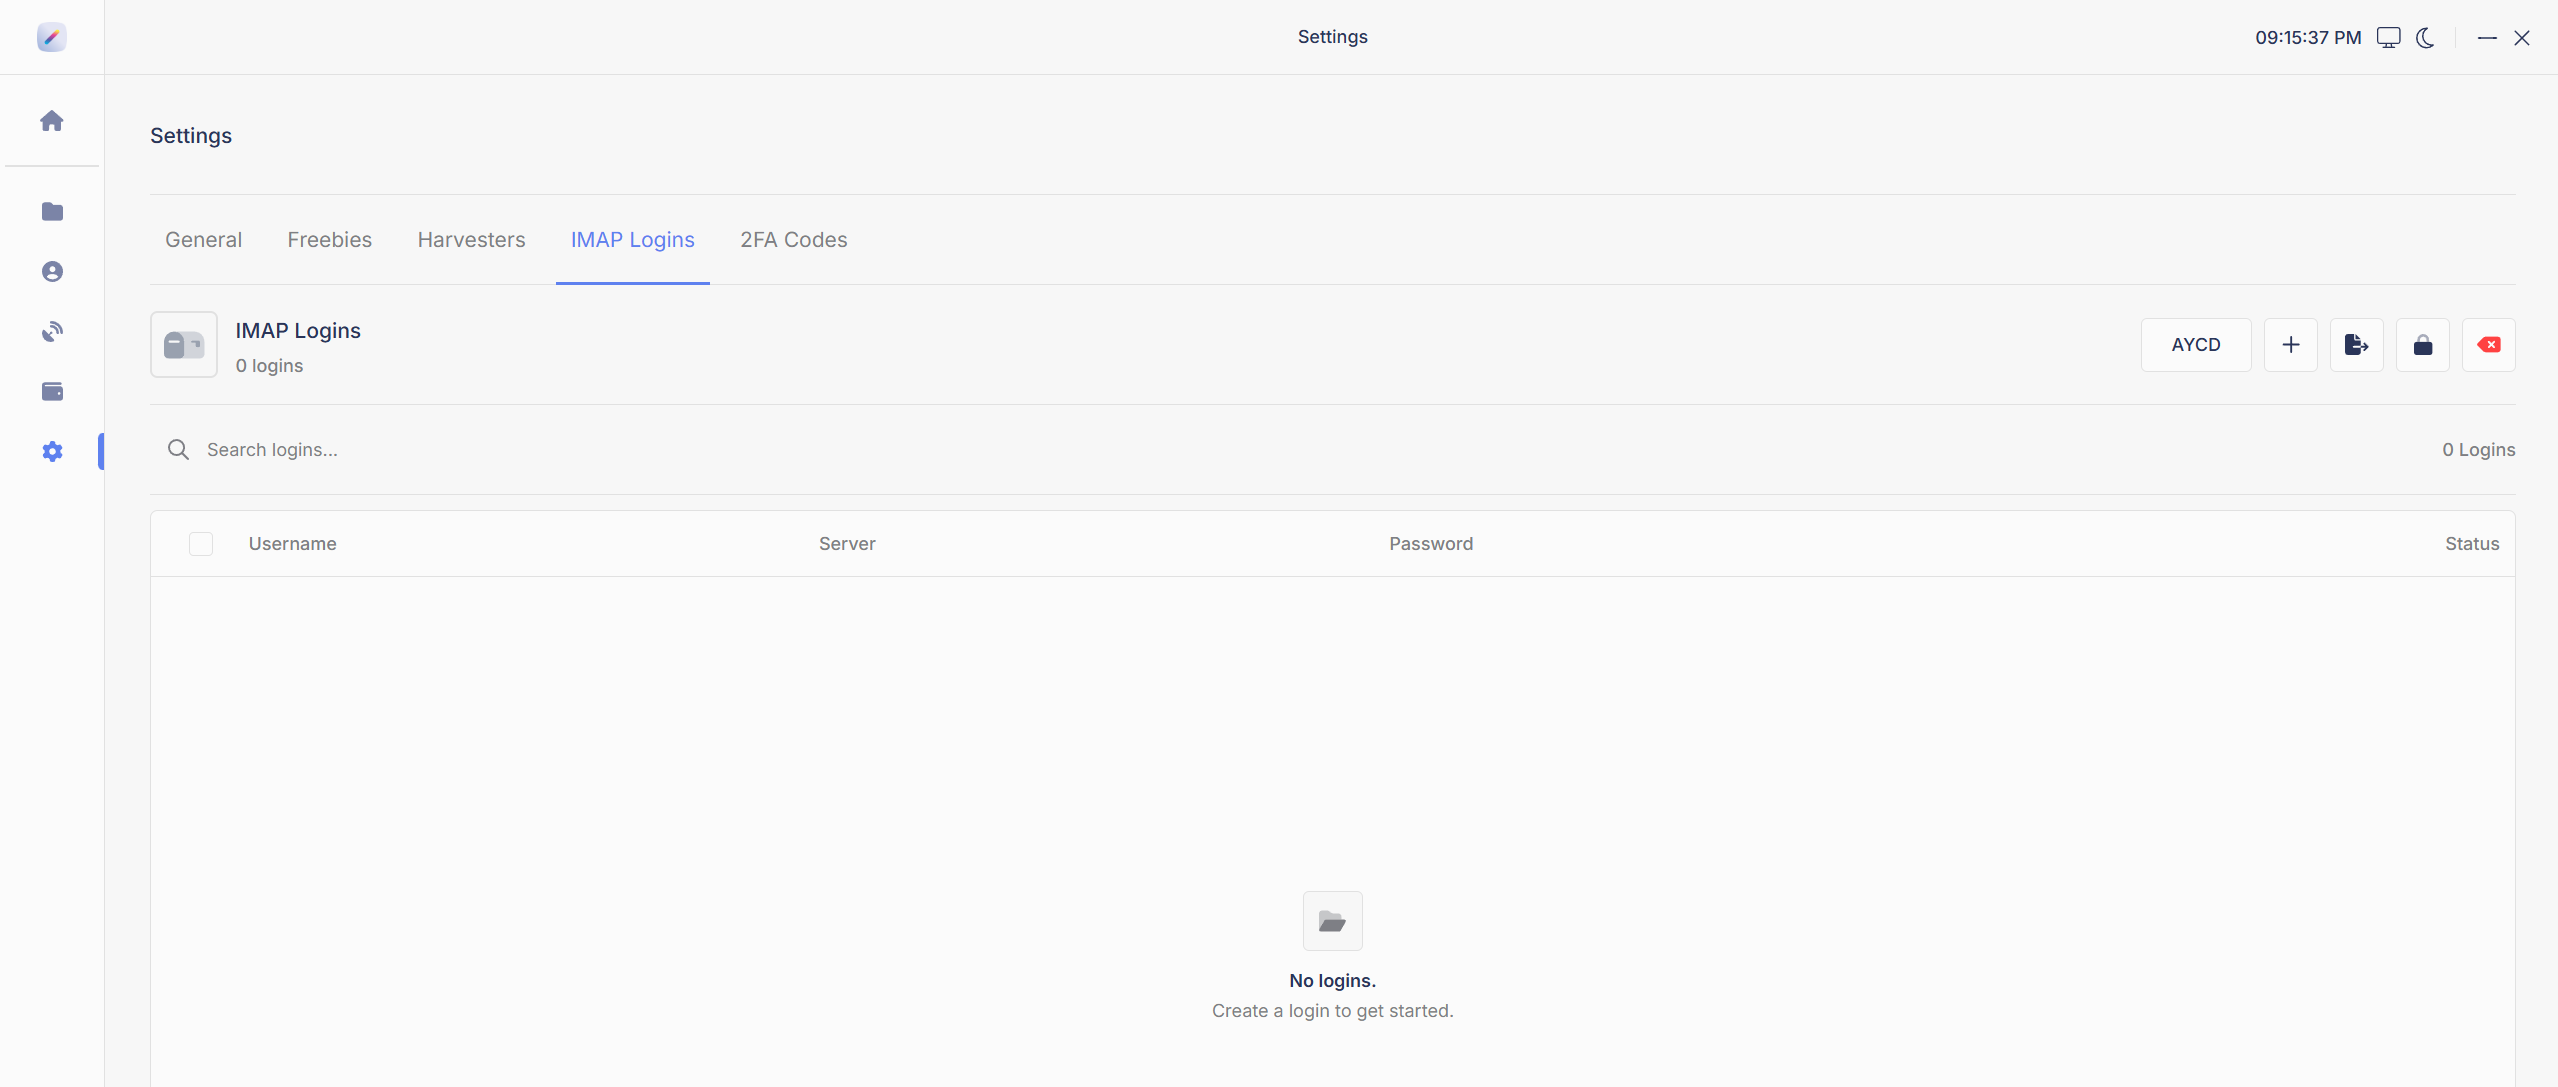Click the clock time display

pos(2307,38)
